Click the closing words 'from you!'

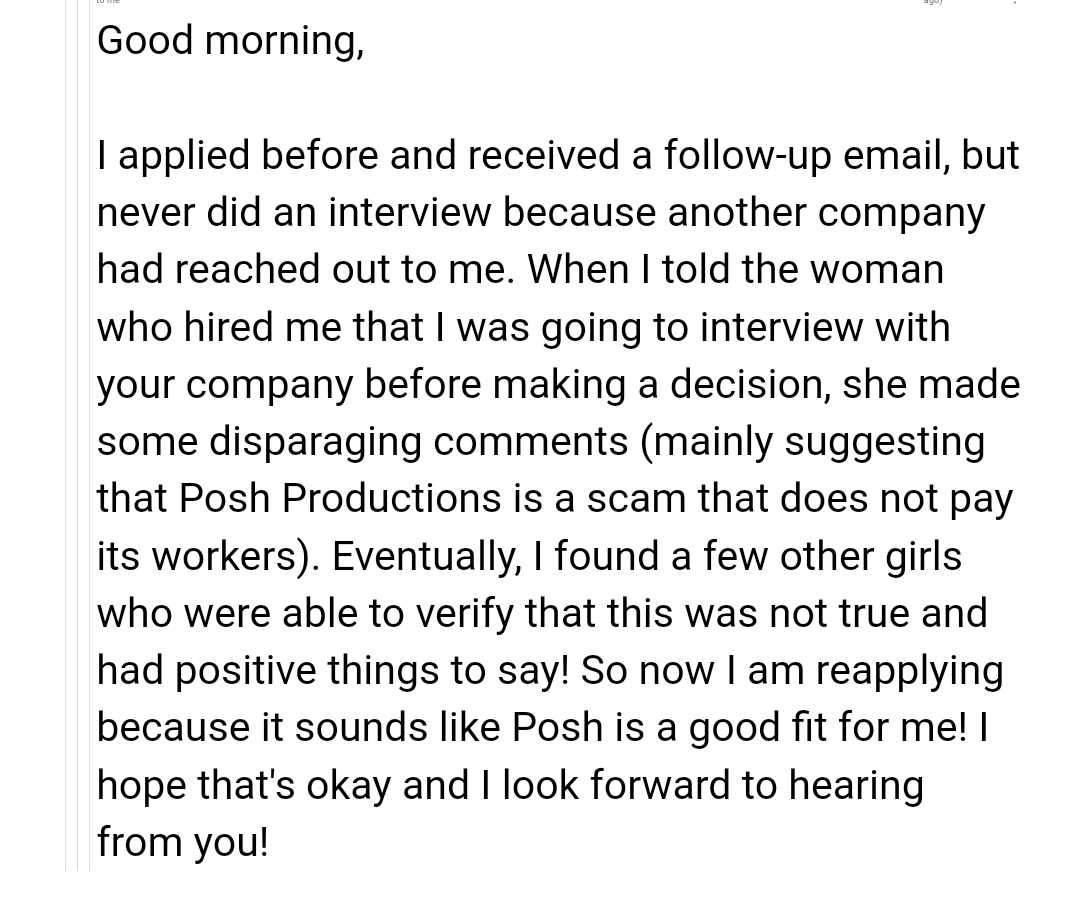[x=183, y=843]
